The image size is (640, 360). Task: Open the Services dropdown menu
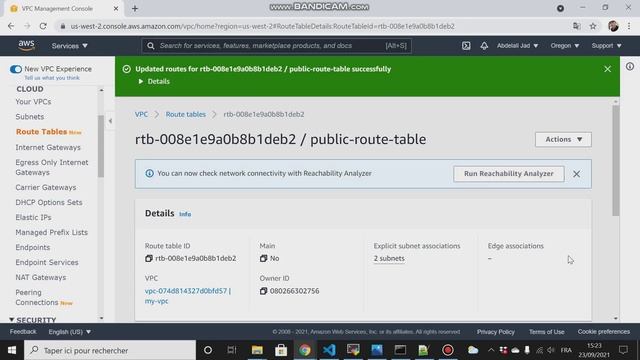coord(69,46)
